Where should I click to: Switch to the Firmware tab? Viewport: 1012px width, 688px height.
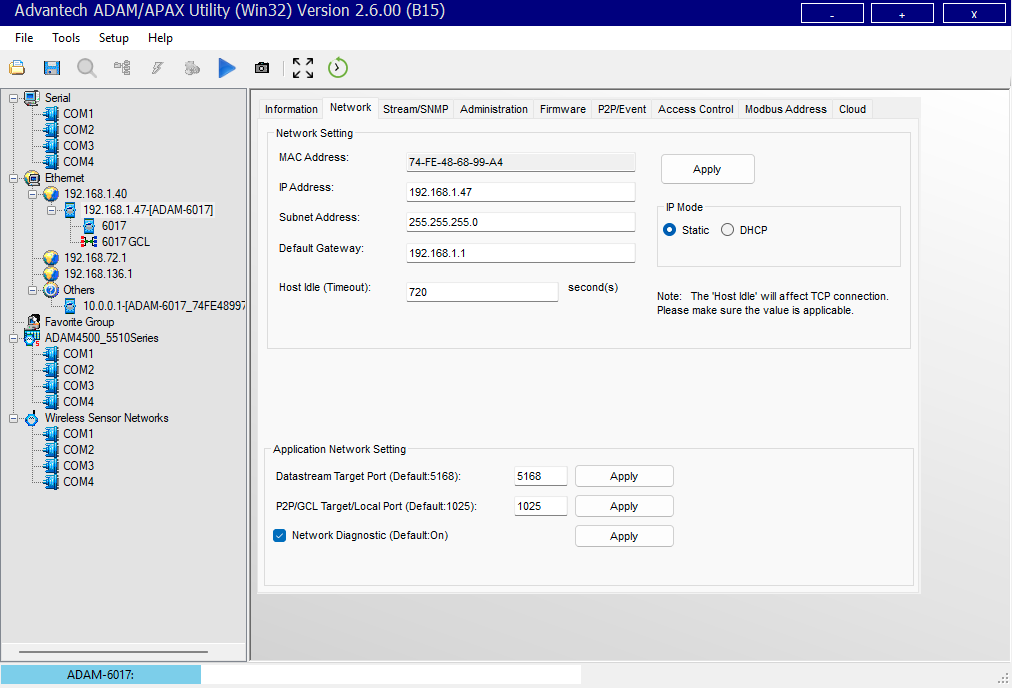(x=563, y=109)
